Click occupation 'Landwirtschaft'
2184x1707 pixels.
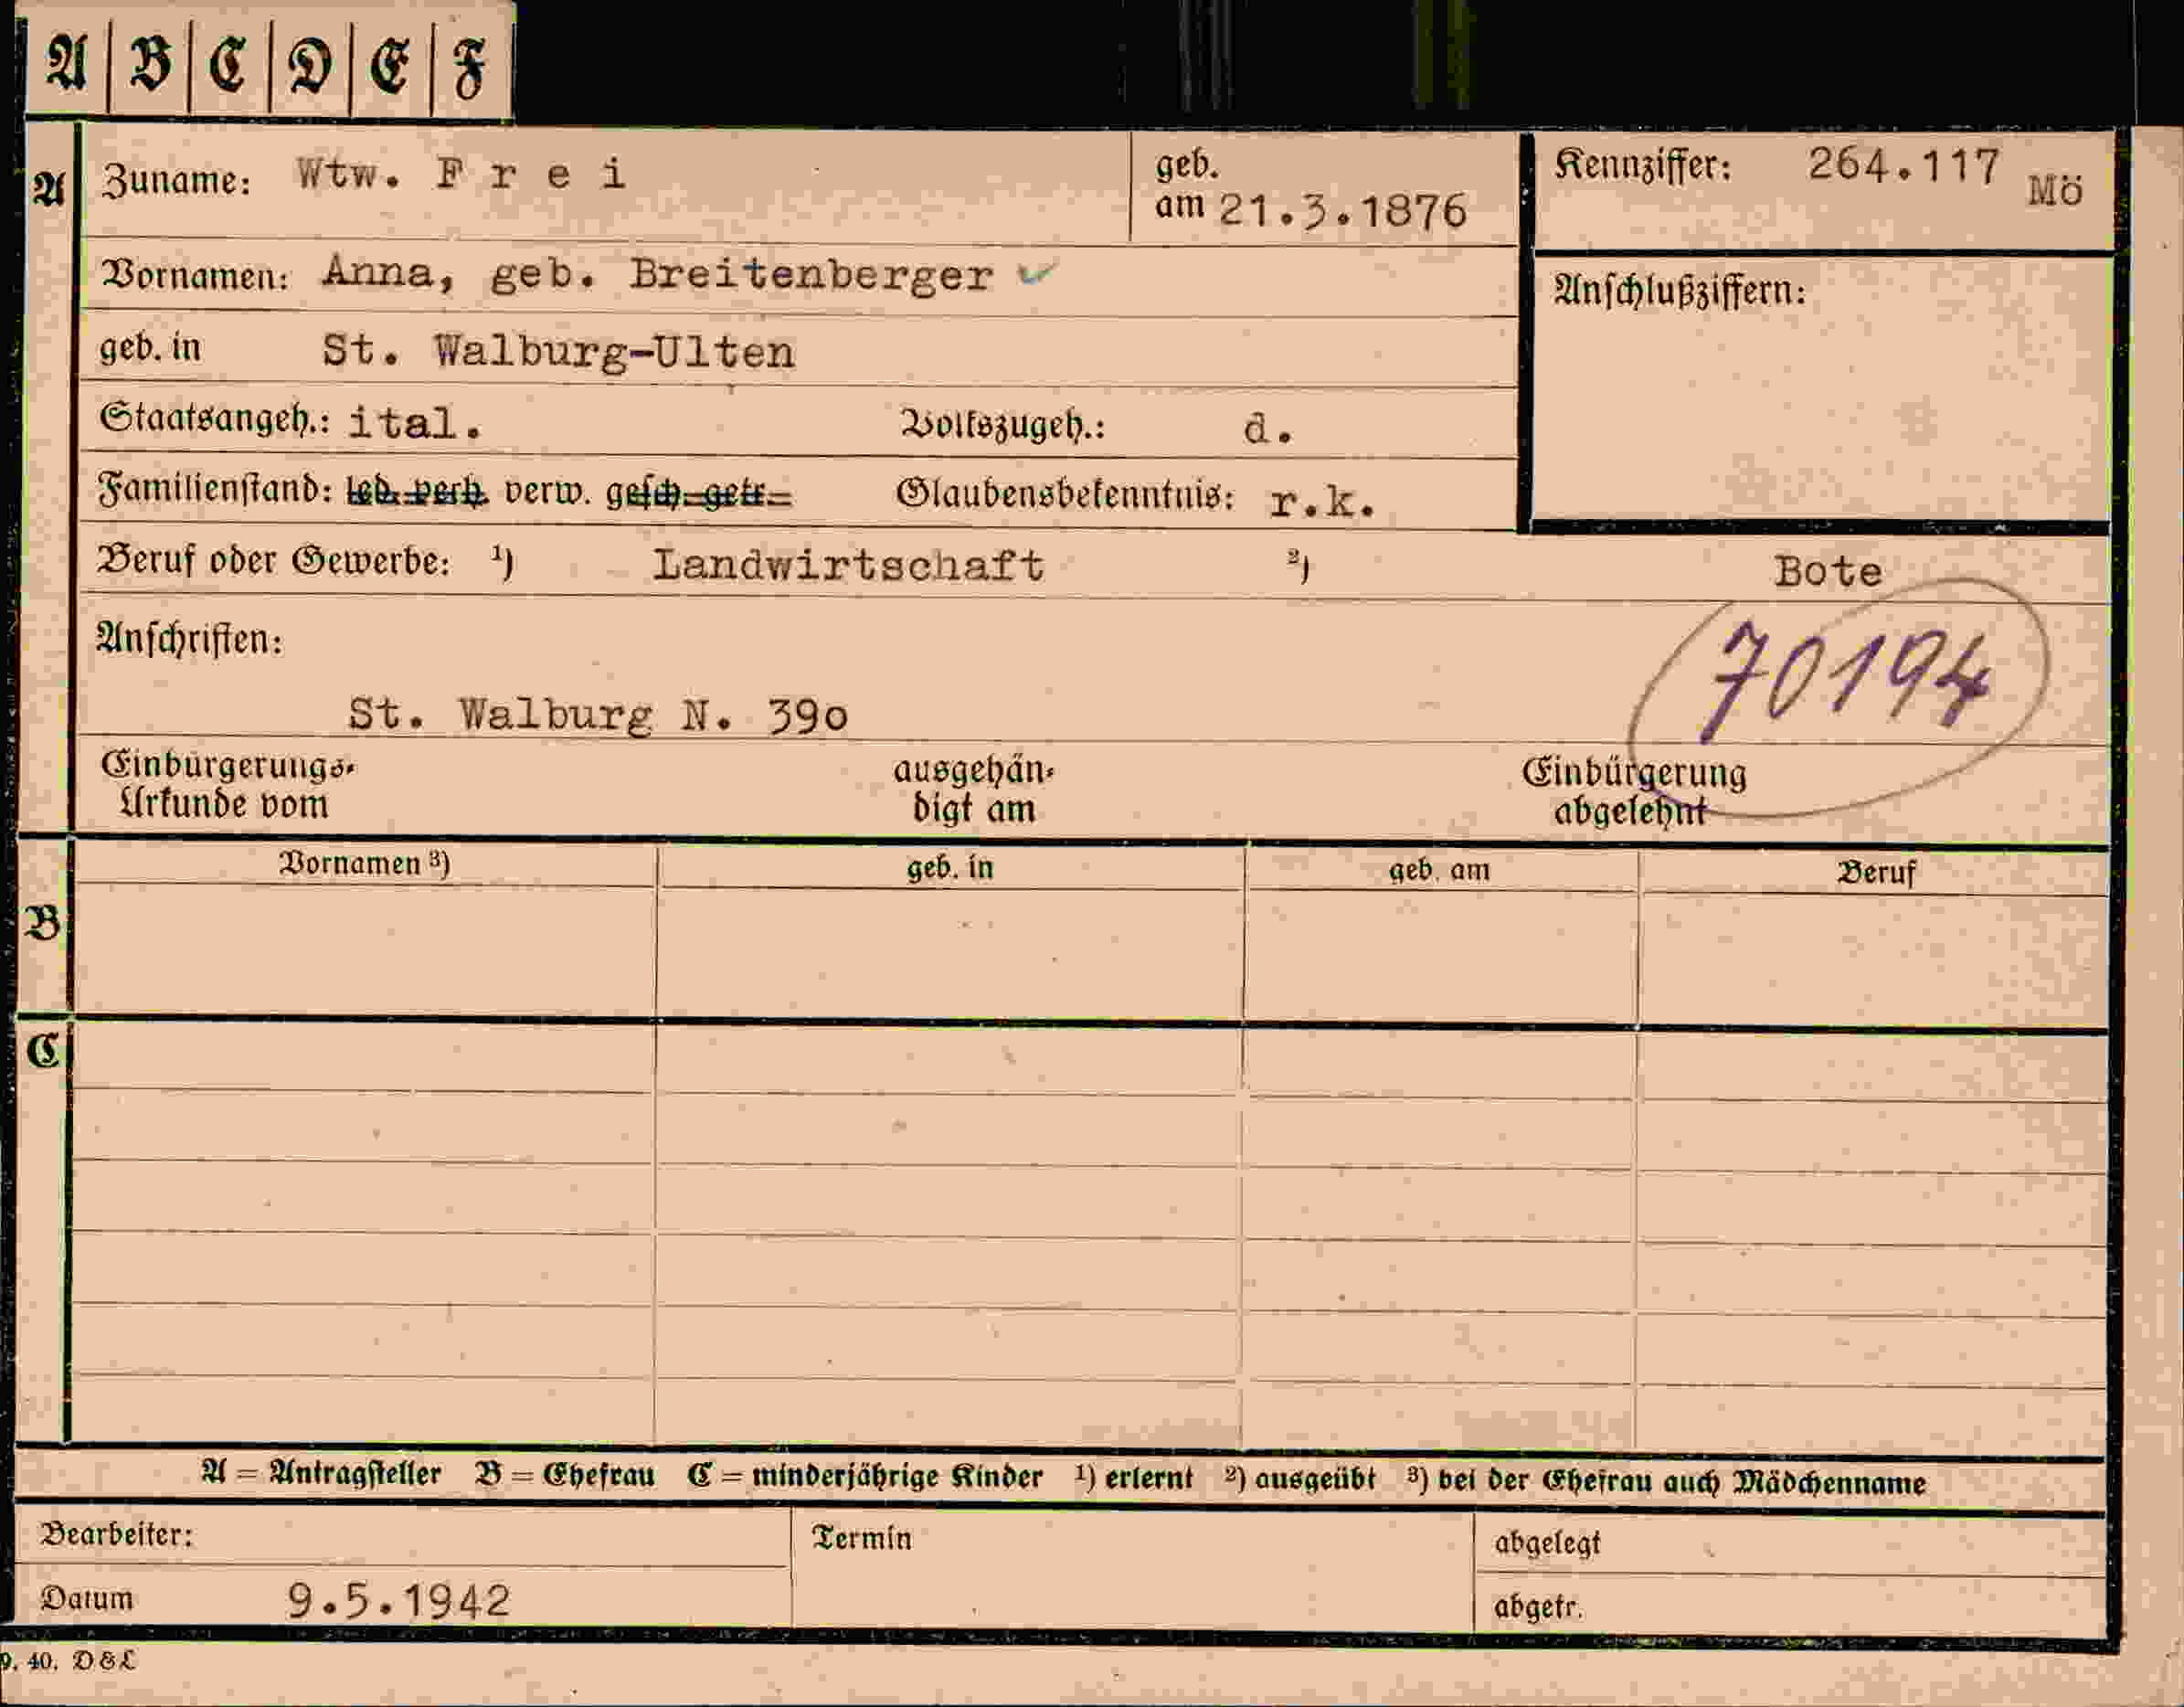point(848,565)
